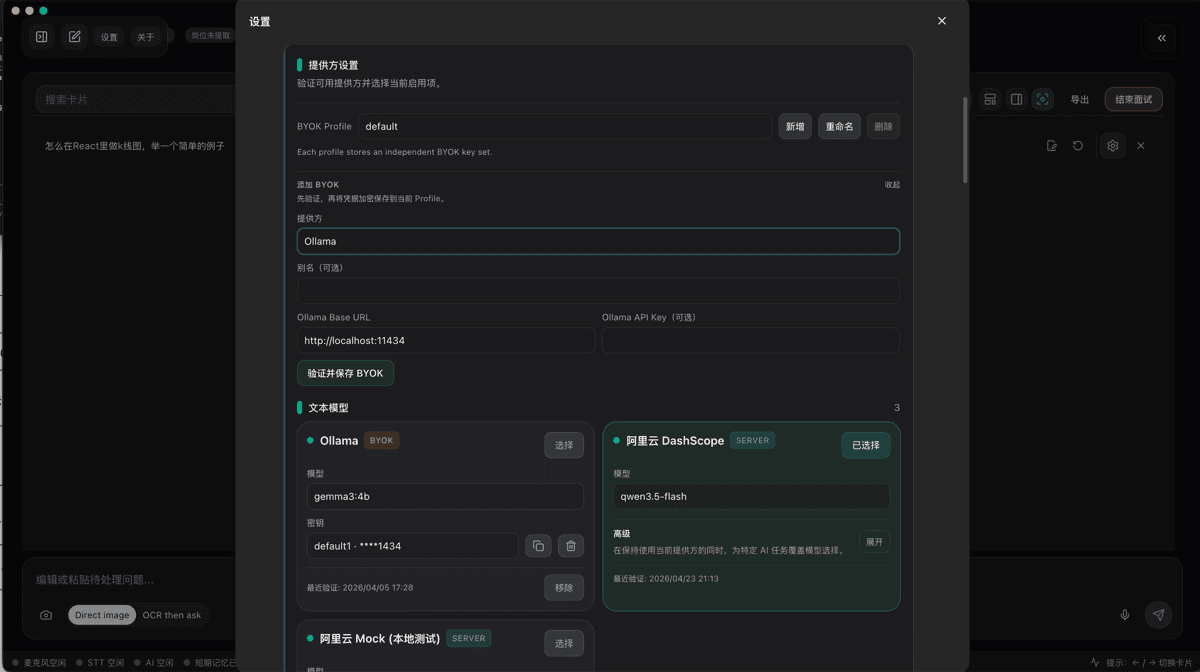This screenshot has width=1200, height=672.
Task: Click the 岗位未提取 status pill
Action: (211, 35)
